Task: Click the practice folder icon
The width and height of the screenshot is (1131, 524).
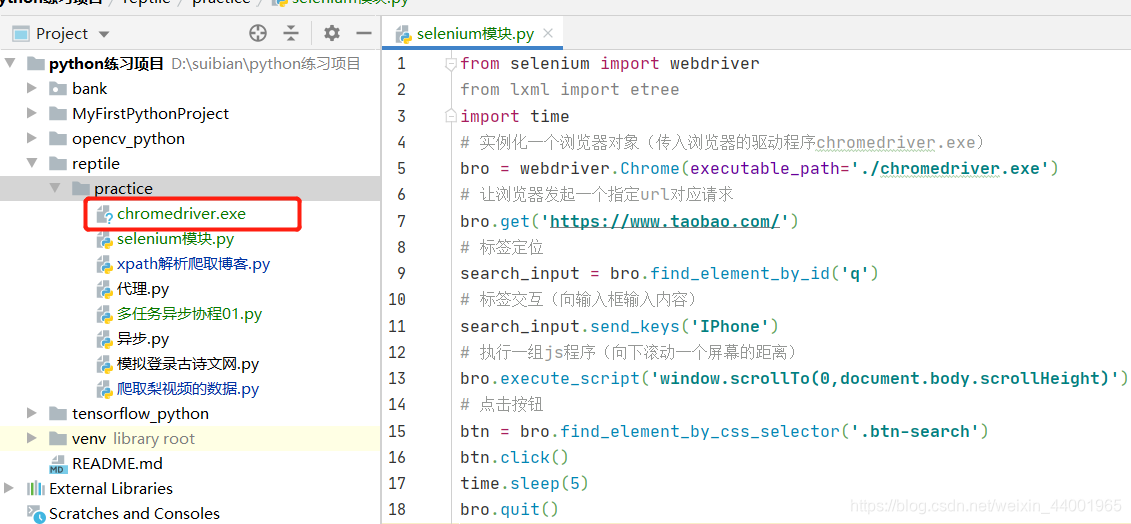Action: 81,188
